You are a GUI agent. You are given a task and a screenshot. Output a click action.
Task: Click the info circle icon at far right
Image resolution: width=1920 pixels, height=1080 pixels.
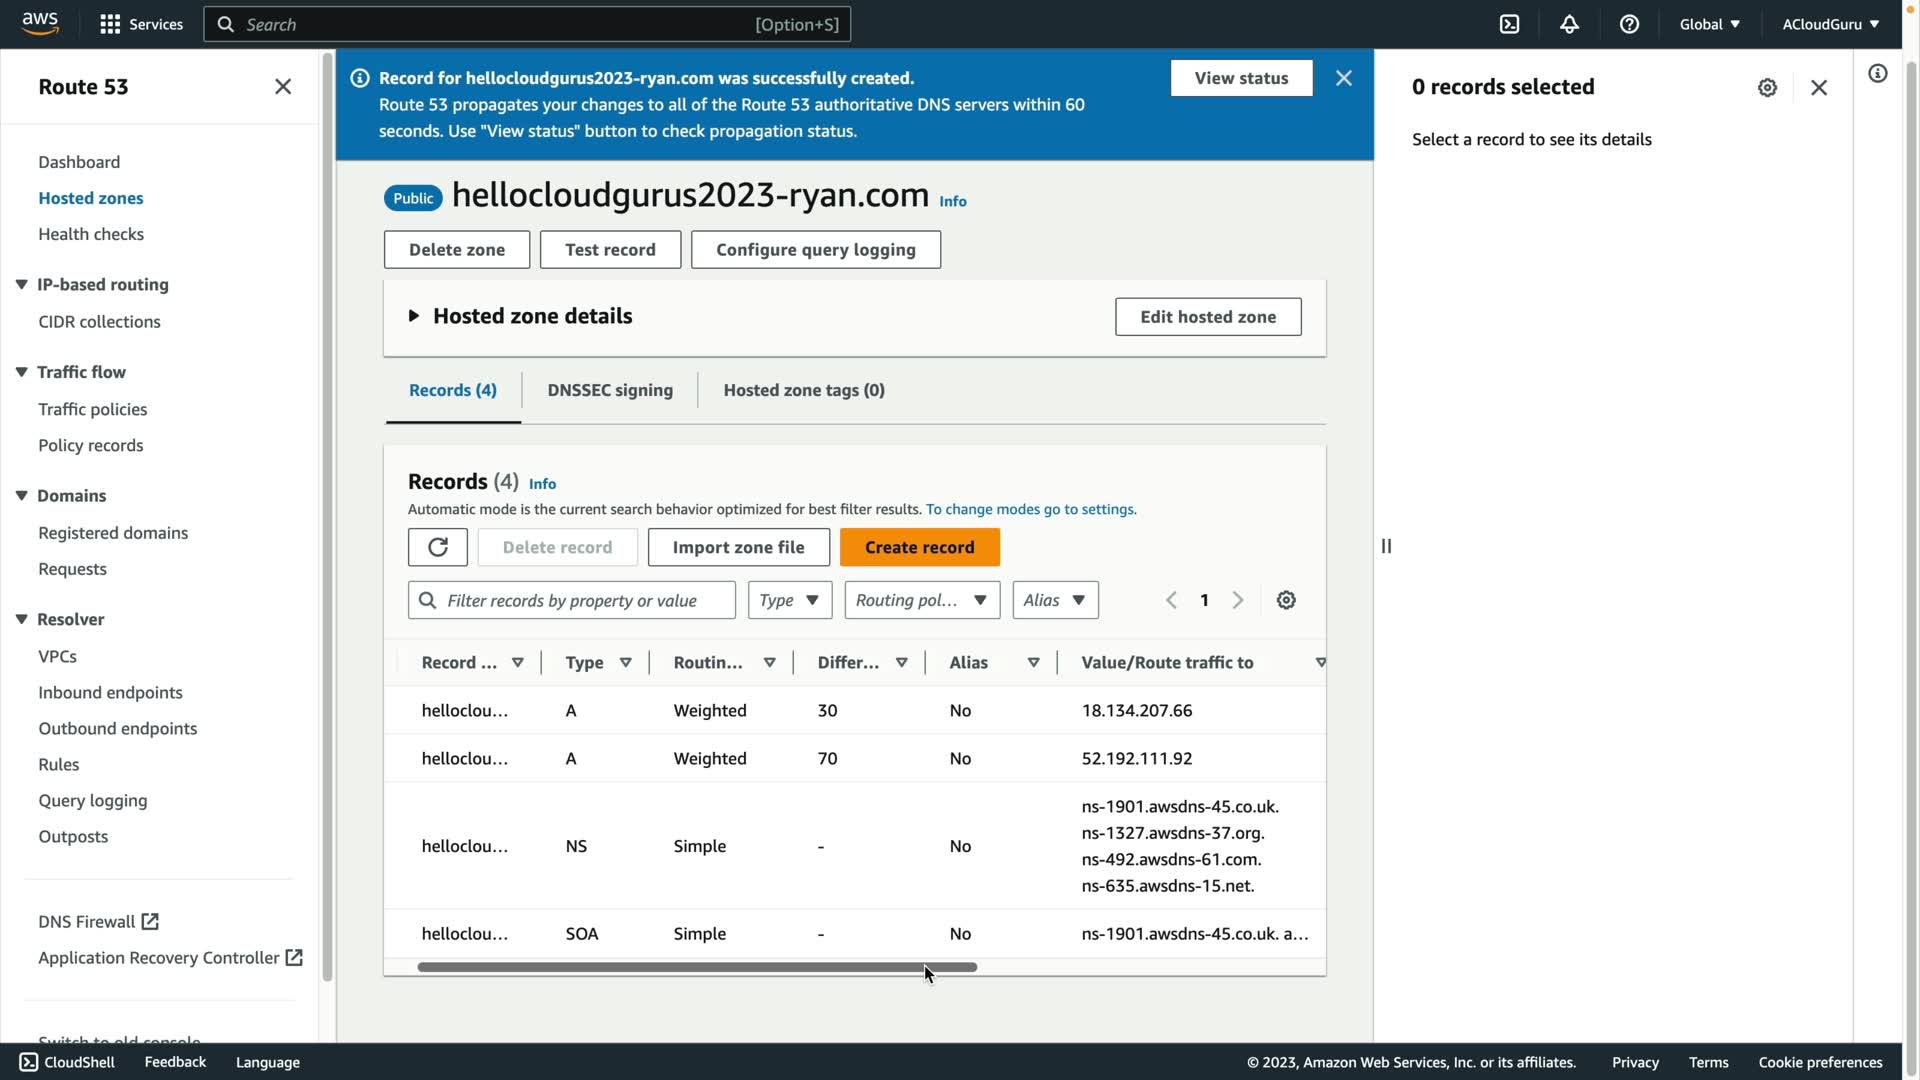[x=1877, y=74]
